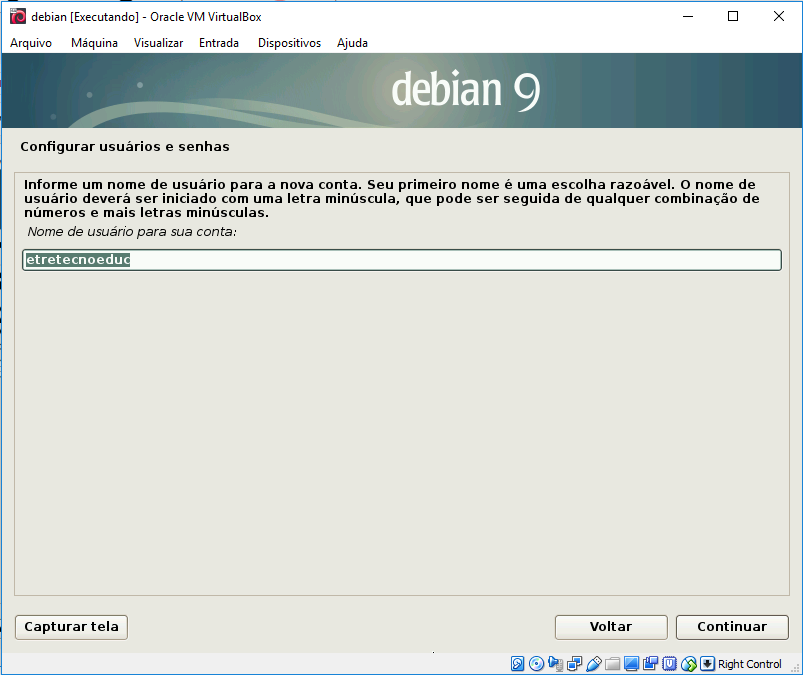Click the shared folders status icon
The image size is (803, 675).
(x=612, y=664)
